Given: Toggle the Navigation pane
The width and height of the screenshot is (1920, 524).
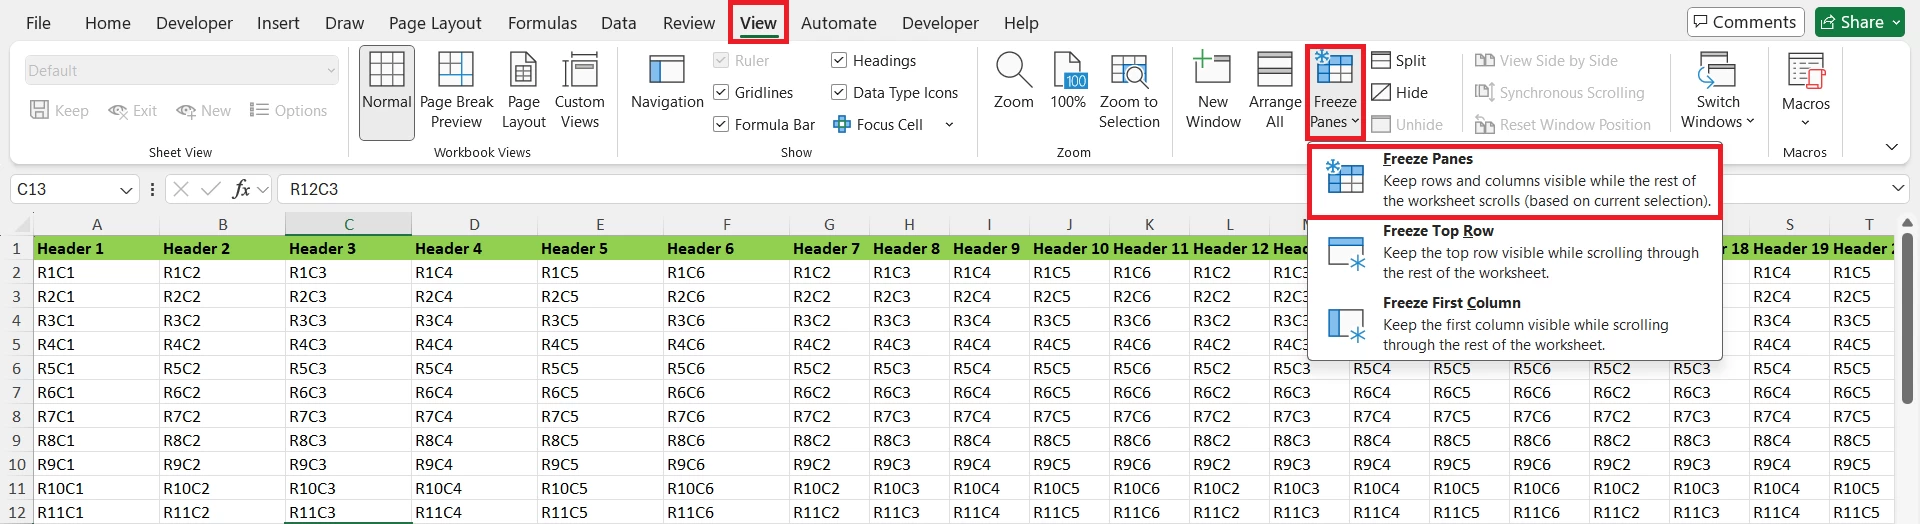Looking at the screenshot, I should pos(667,82).
